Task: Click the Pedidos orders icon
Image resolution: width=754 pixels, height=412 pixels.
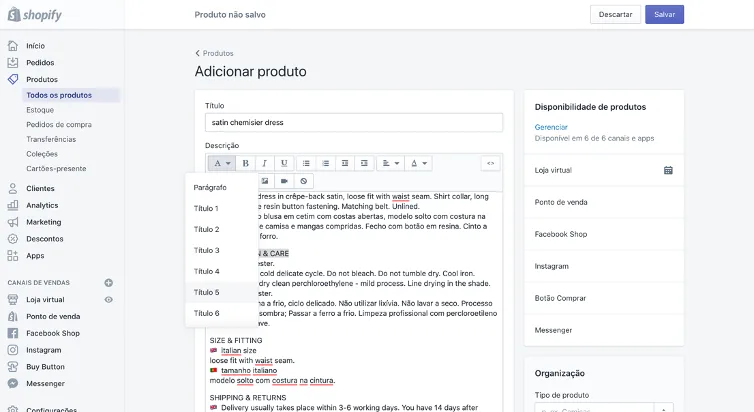Action: 13,62
